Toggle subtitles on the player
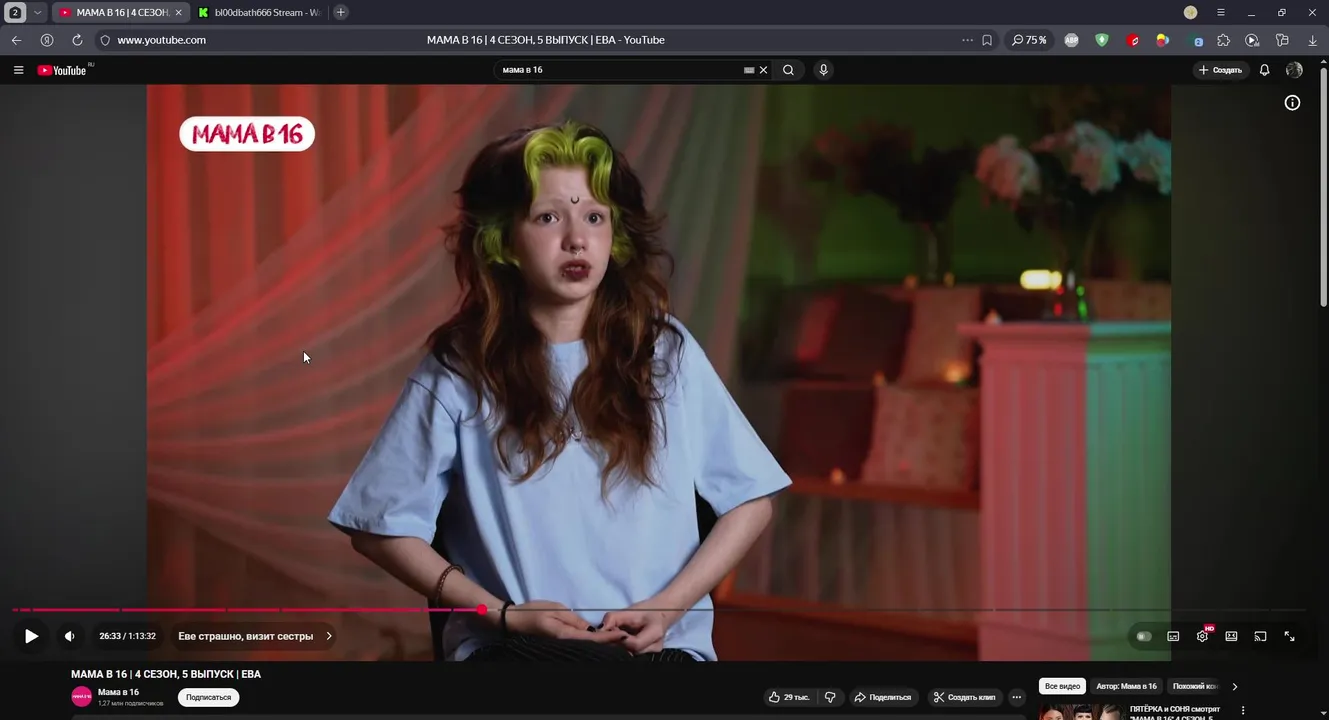Image resolution: width=1329 pixels, height=720 pixels. (1173, 636)
